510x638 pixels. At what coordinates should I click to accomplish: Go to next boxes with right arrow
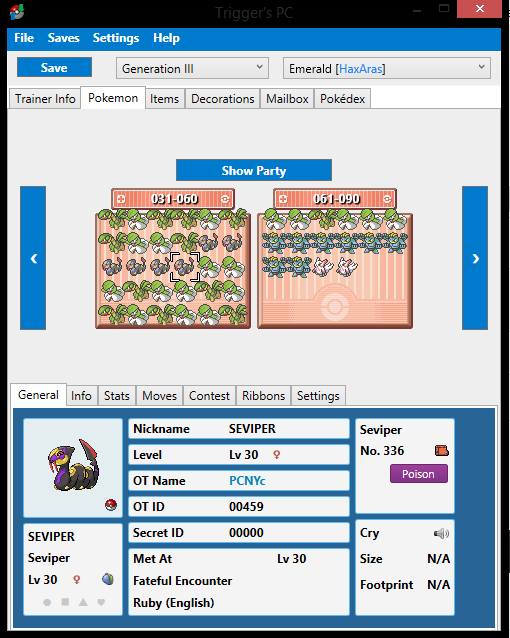pos(475,258)
